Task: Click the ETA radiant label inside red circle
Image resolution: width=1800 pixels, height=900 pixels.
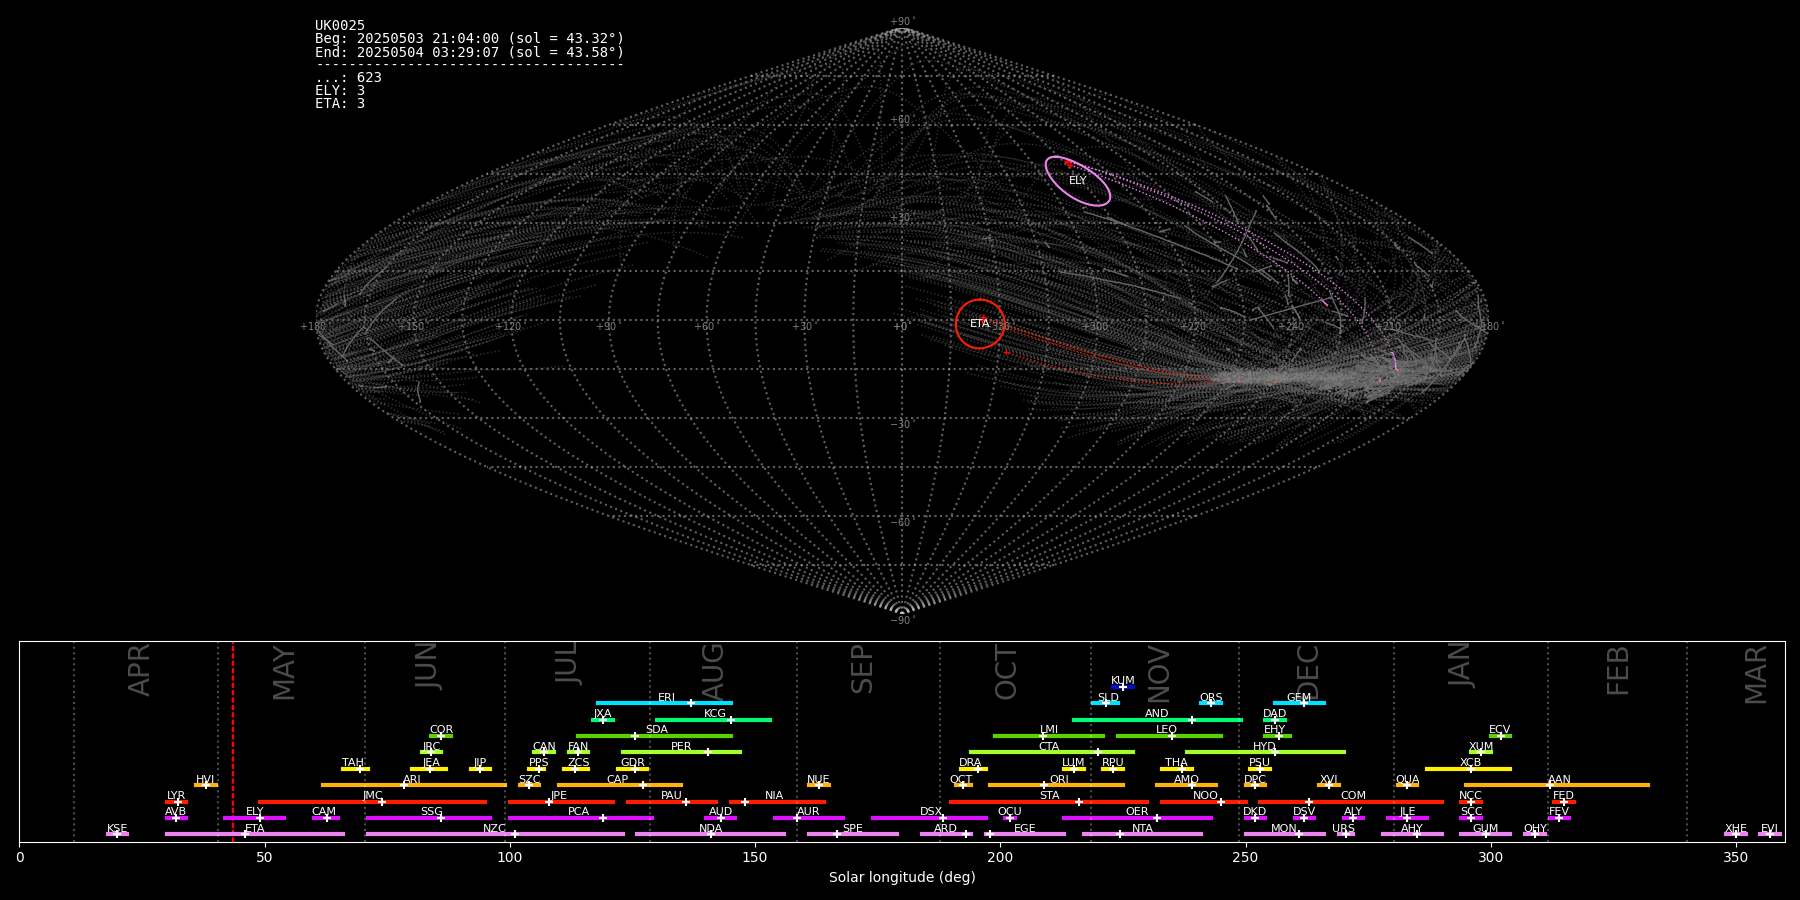Action: 979,324
